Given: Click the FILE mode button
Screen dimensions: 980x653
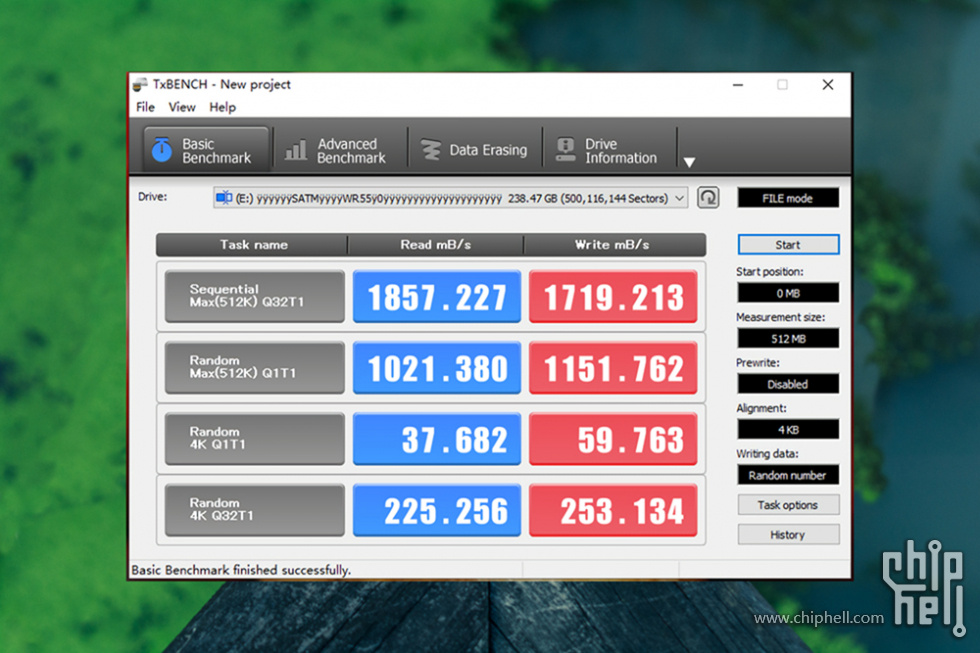Looking at the screenshot, I should 788,198.
